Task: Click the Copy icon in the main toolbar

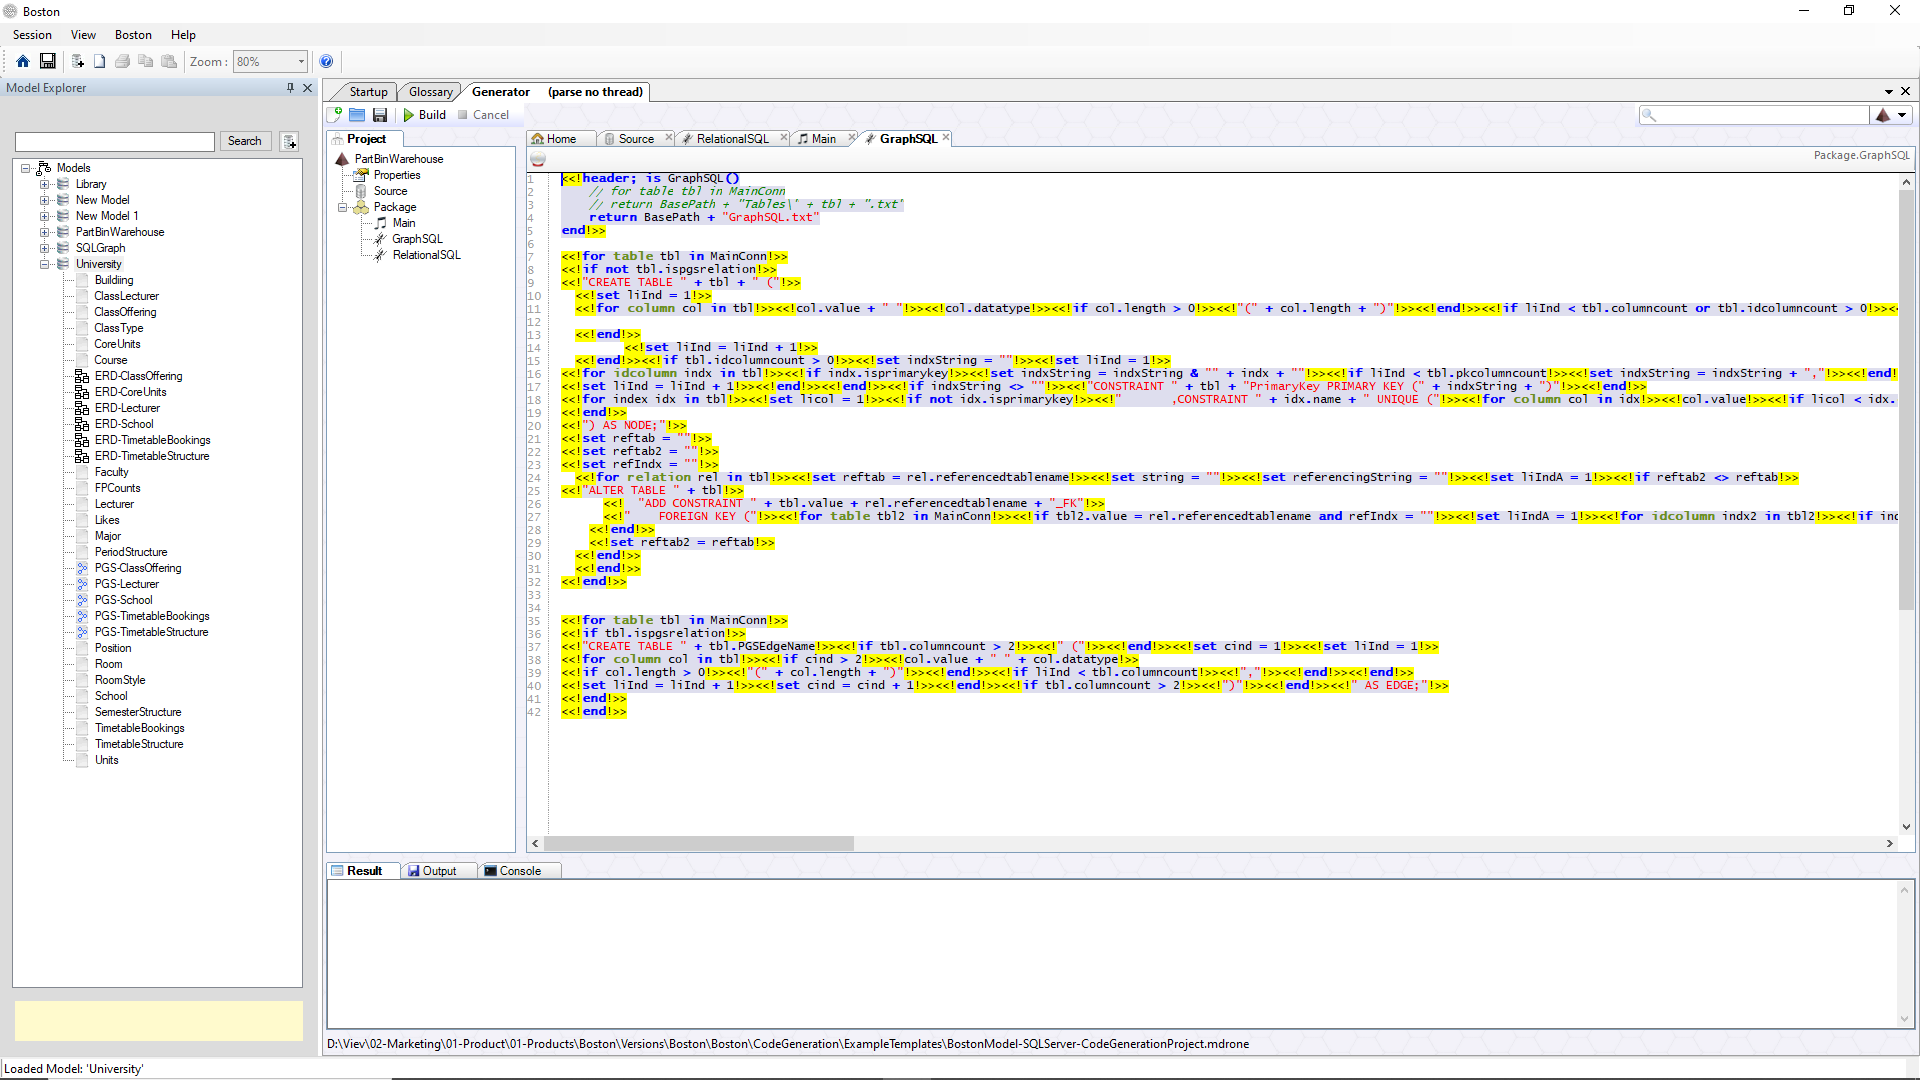Action: point(146,62)
